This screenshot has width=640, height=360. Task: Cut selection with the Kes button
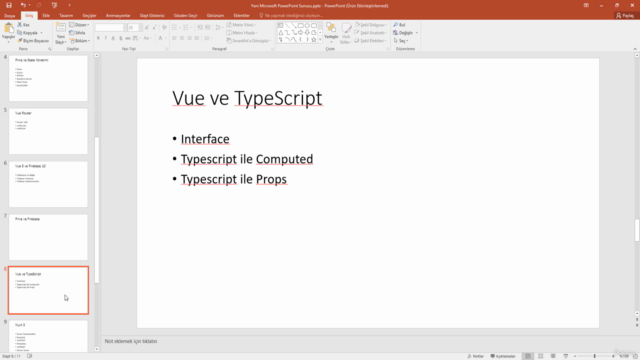coord(24,25)
